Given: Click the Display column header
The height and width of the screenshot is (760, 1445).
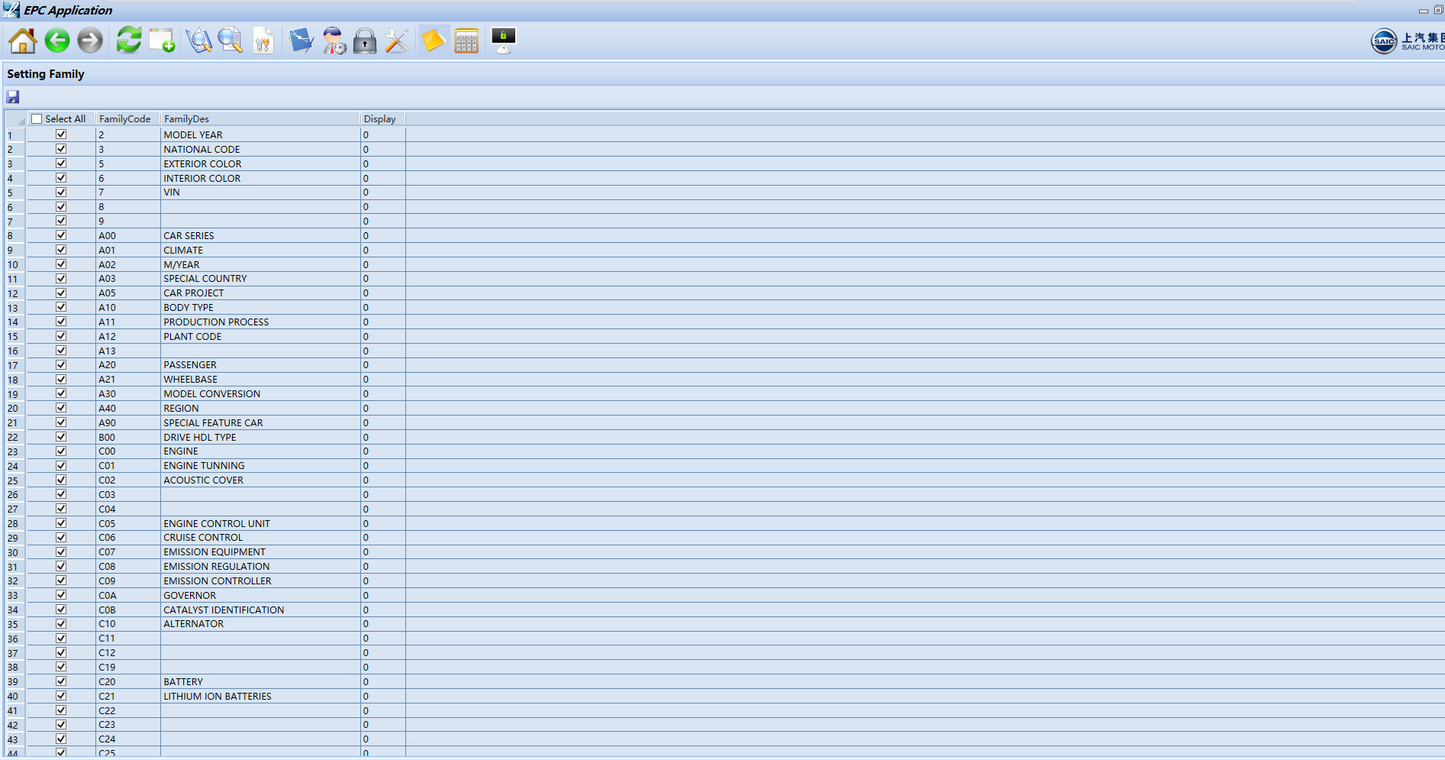Looking at the screenshot, I should (380, 119).
